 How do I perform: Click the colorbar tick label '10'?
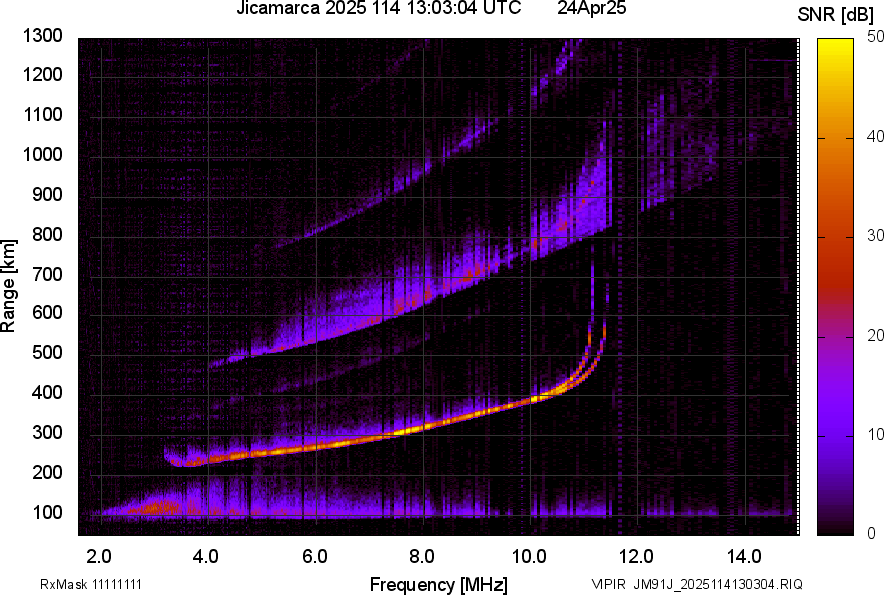point(875,434)
